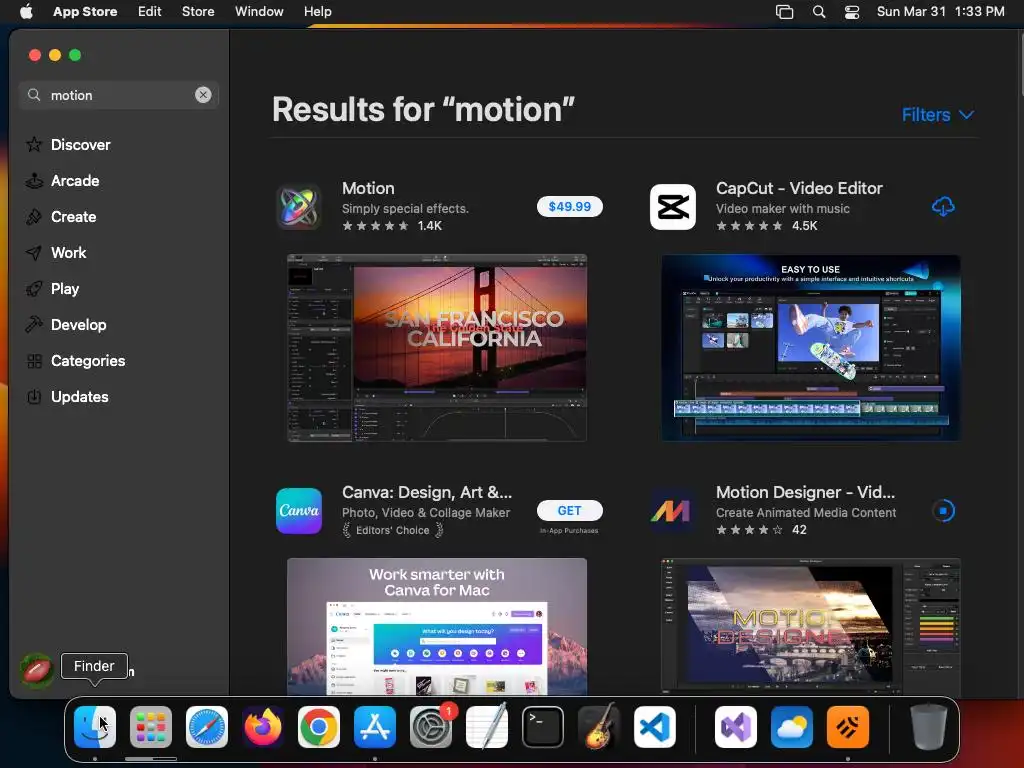The image size is (1024, 768).
Task: Click the App Store Dock icon
Action: click(375, 727)
